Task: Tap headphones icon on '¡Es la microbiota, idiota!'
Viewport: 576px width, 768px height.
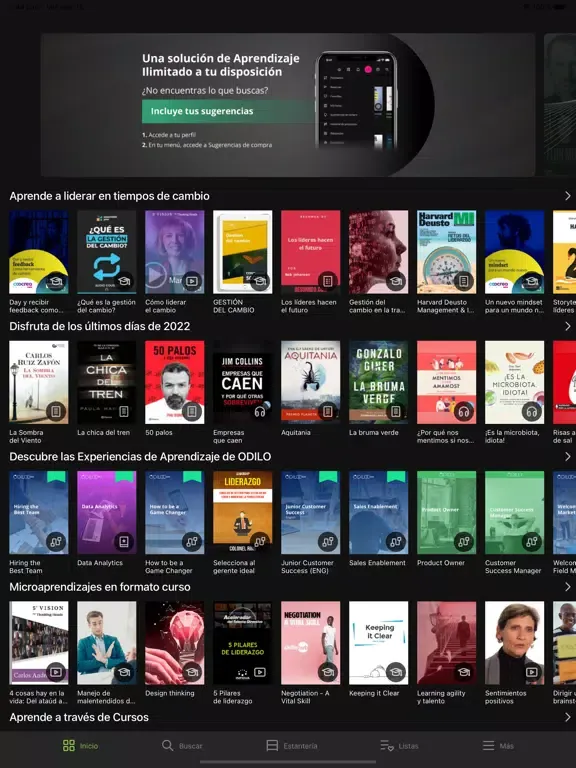Action: tap(532, 411)
